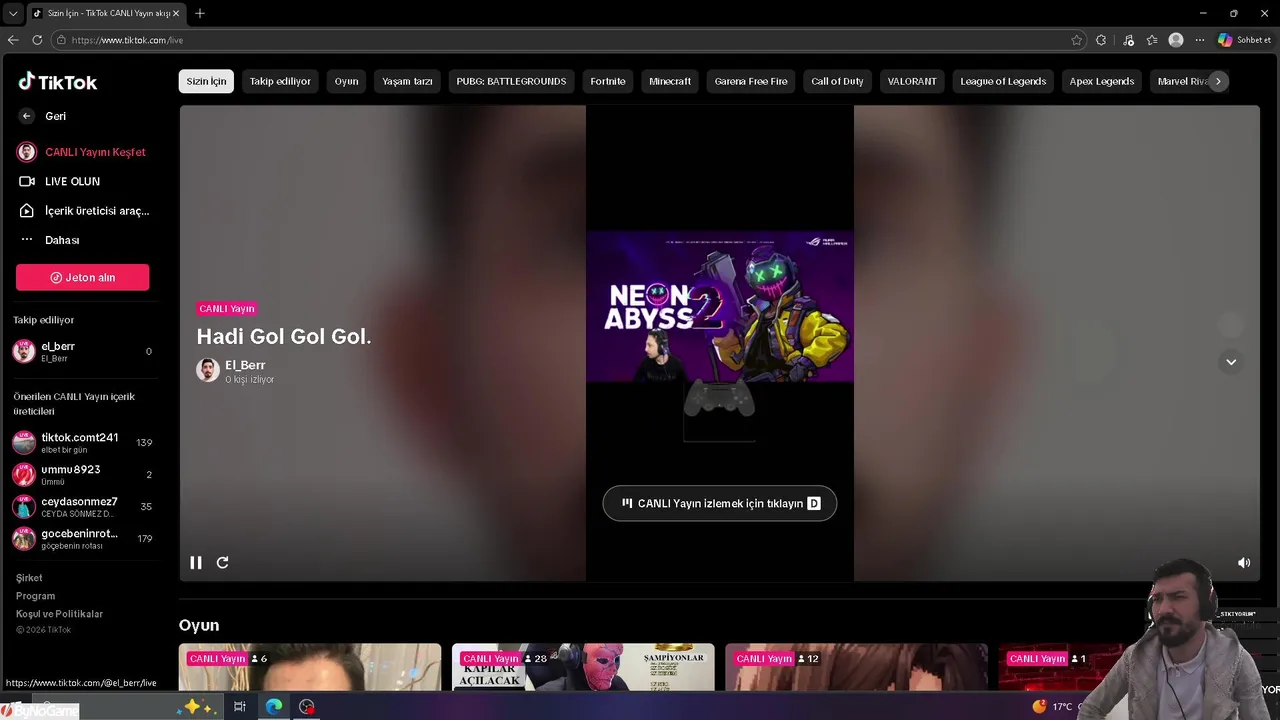Open favorites list icon in toolbar
The width and height of the screenshot is (1280, 720).
click(x=1152, y=40)
